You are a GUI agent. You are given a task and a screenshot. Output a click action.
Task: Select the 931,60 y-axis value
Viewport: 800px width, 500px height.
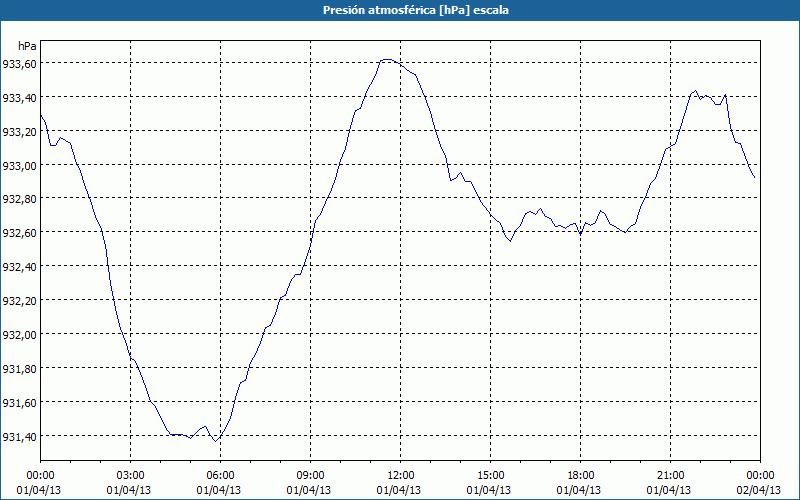19,403
